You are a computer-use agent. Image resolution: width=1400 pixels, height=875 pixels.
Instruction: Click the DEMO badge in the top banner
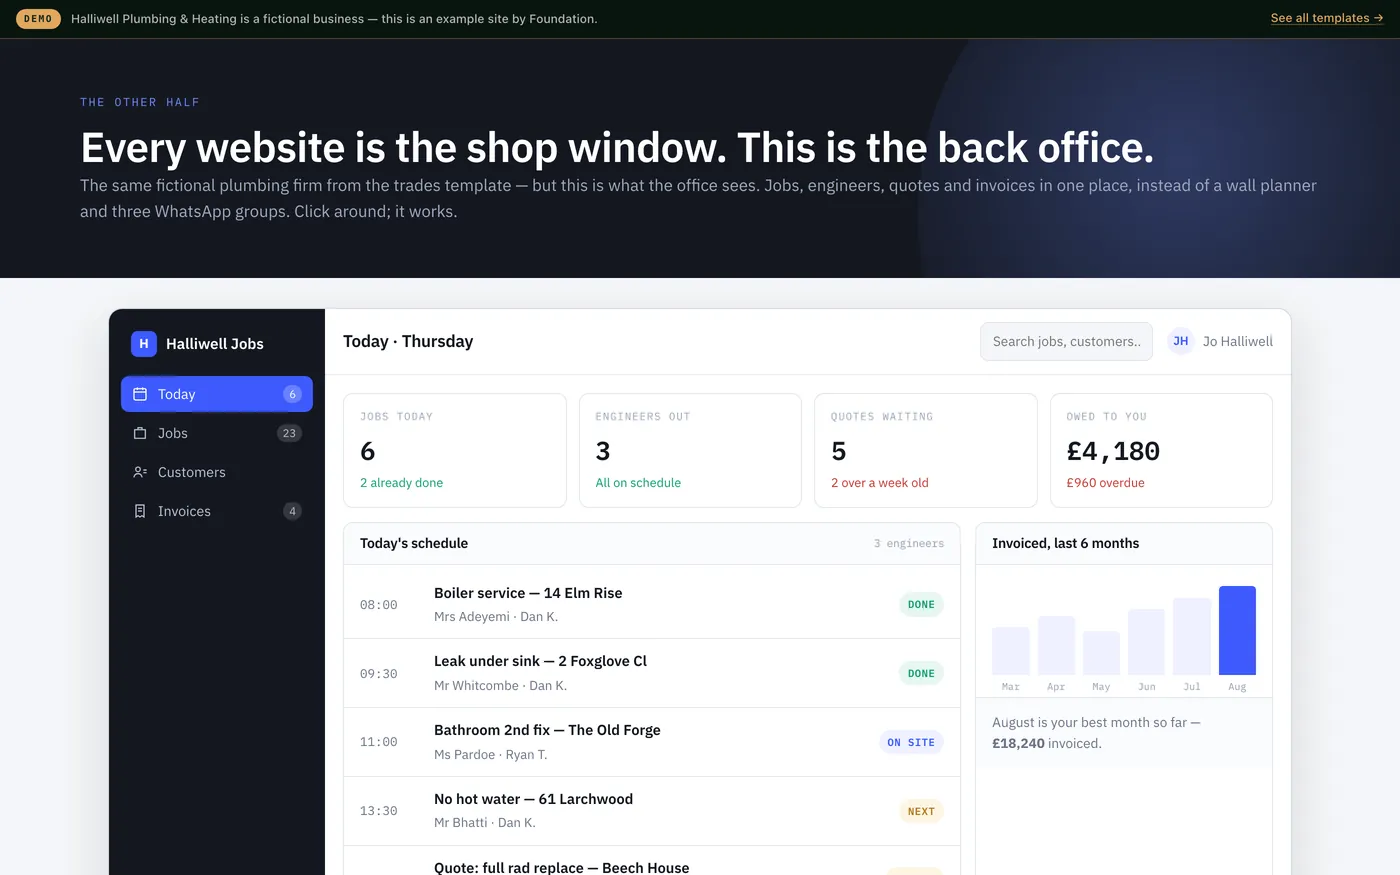click(38, 19)
